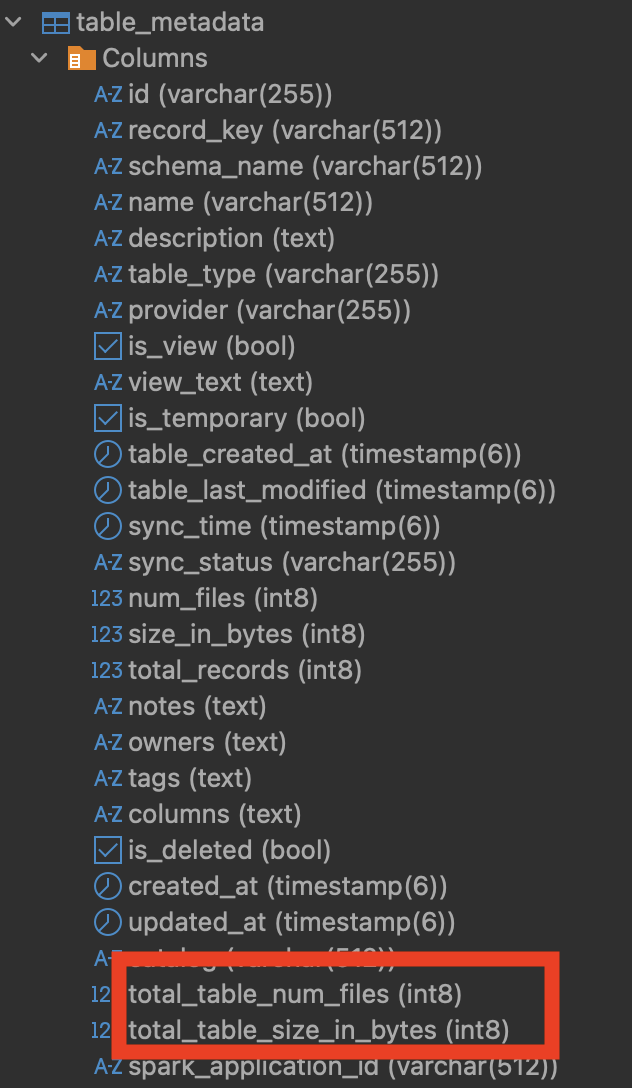Viewport: 632px width, 1088px height.
Task: Click the checkbox icon beside is_temporary
Action: [108, 418]
